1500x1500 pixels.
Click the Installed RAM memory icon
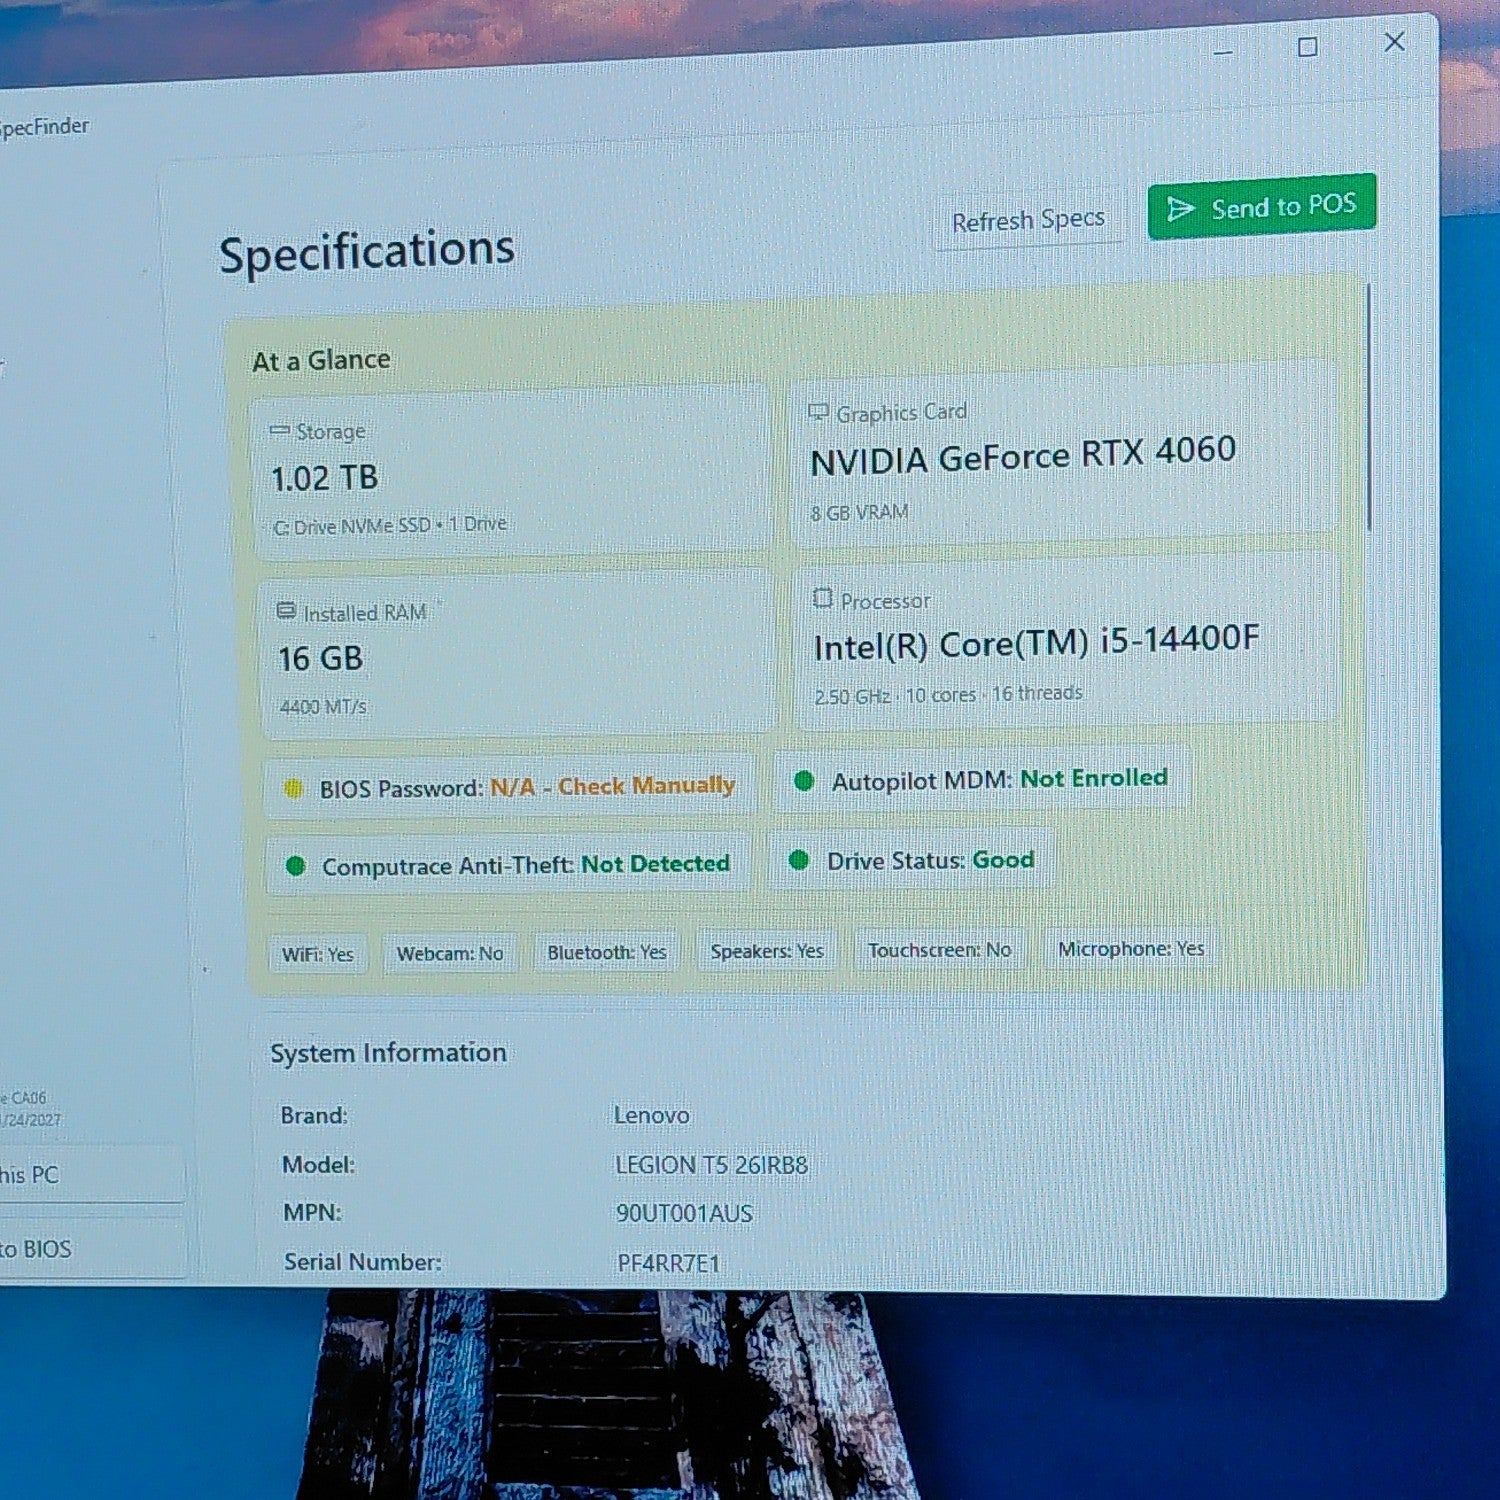click(x=286, y=610)
